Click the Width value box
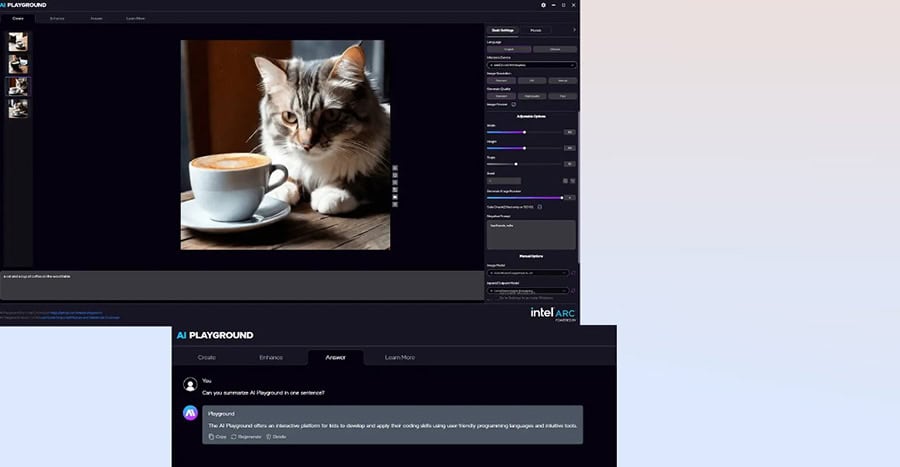Screen dimensions: 900x467 pos(570,132)
